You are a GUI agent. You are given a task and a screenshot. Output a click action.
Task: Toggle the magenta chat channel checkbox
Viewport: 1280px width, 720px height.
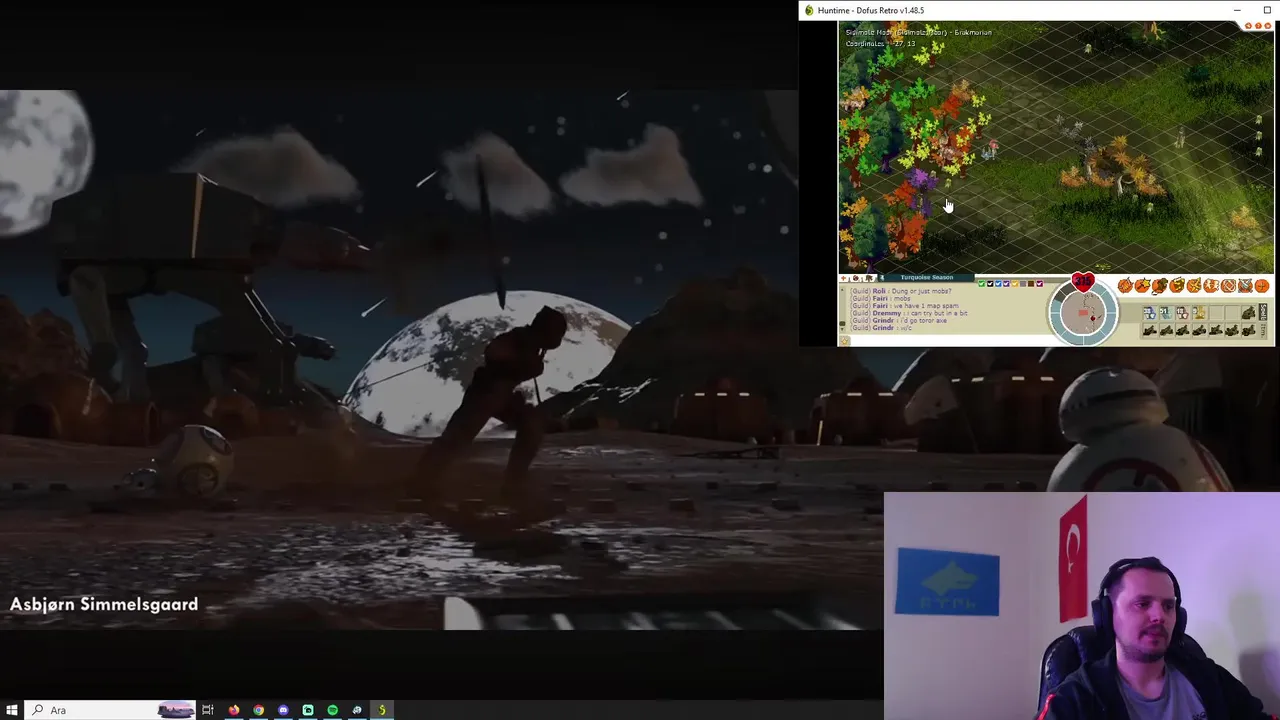tap(1039, 284)
